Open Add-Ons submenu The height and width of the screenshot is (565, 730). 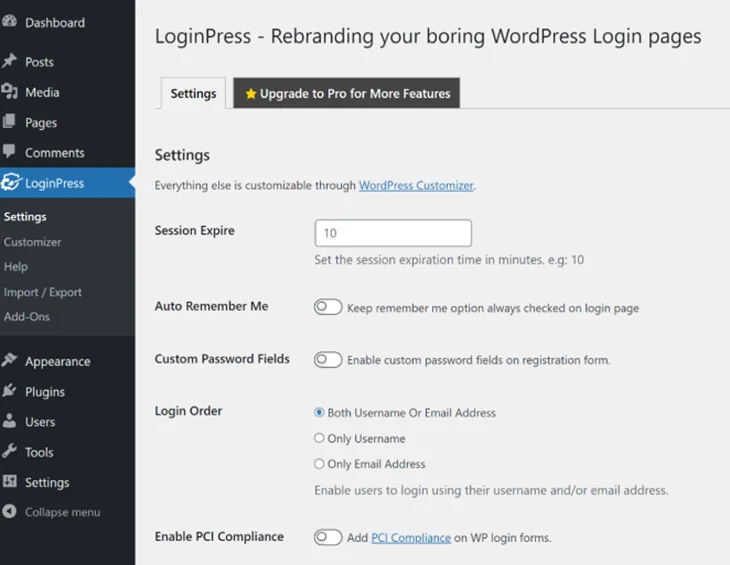(27, 317)
